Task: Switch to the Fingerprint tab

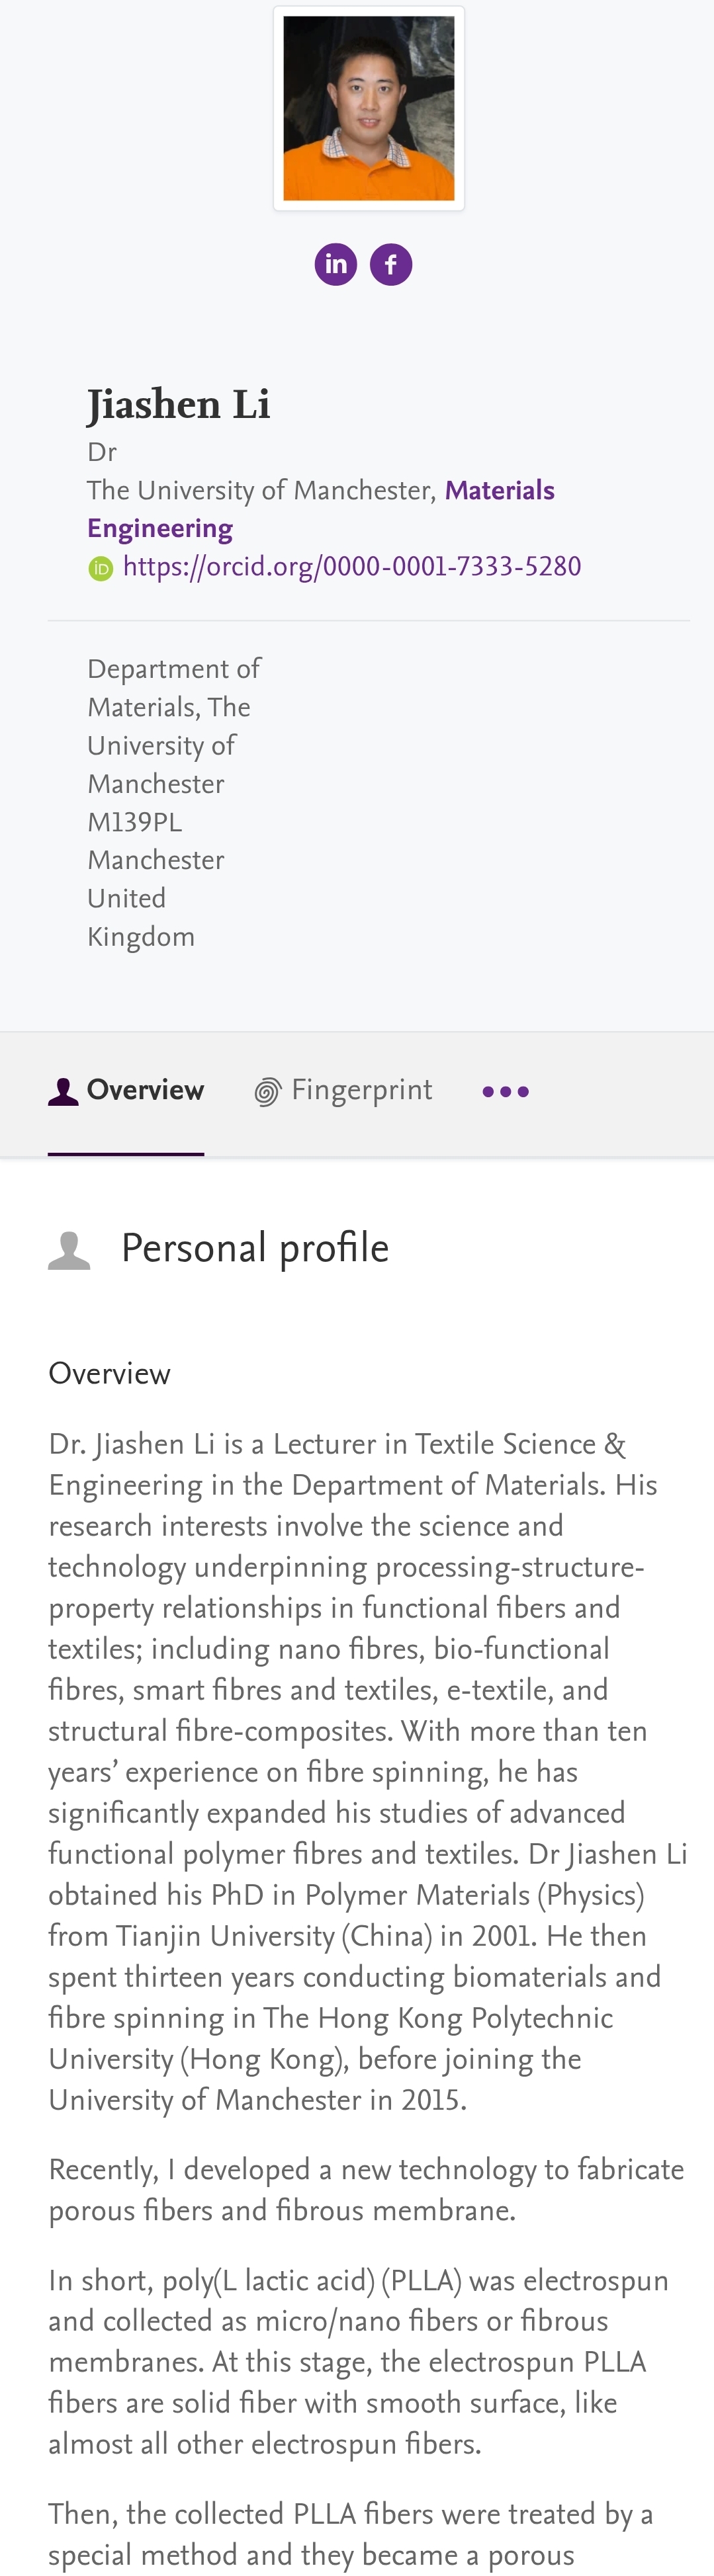Action: [361, 1091]
